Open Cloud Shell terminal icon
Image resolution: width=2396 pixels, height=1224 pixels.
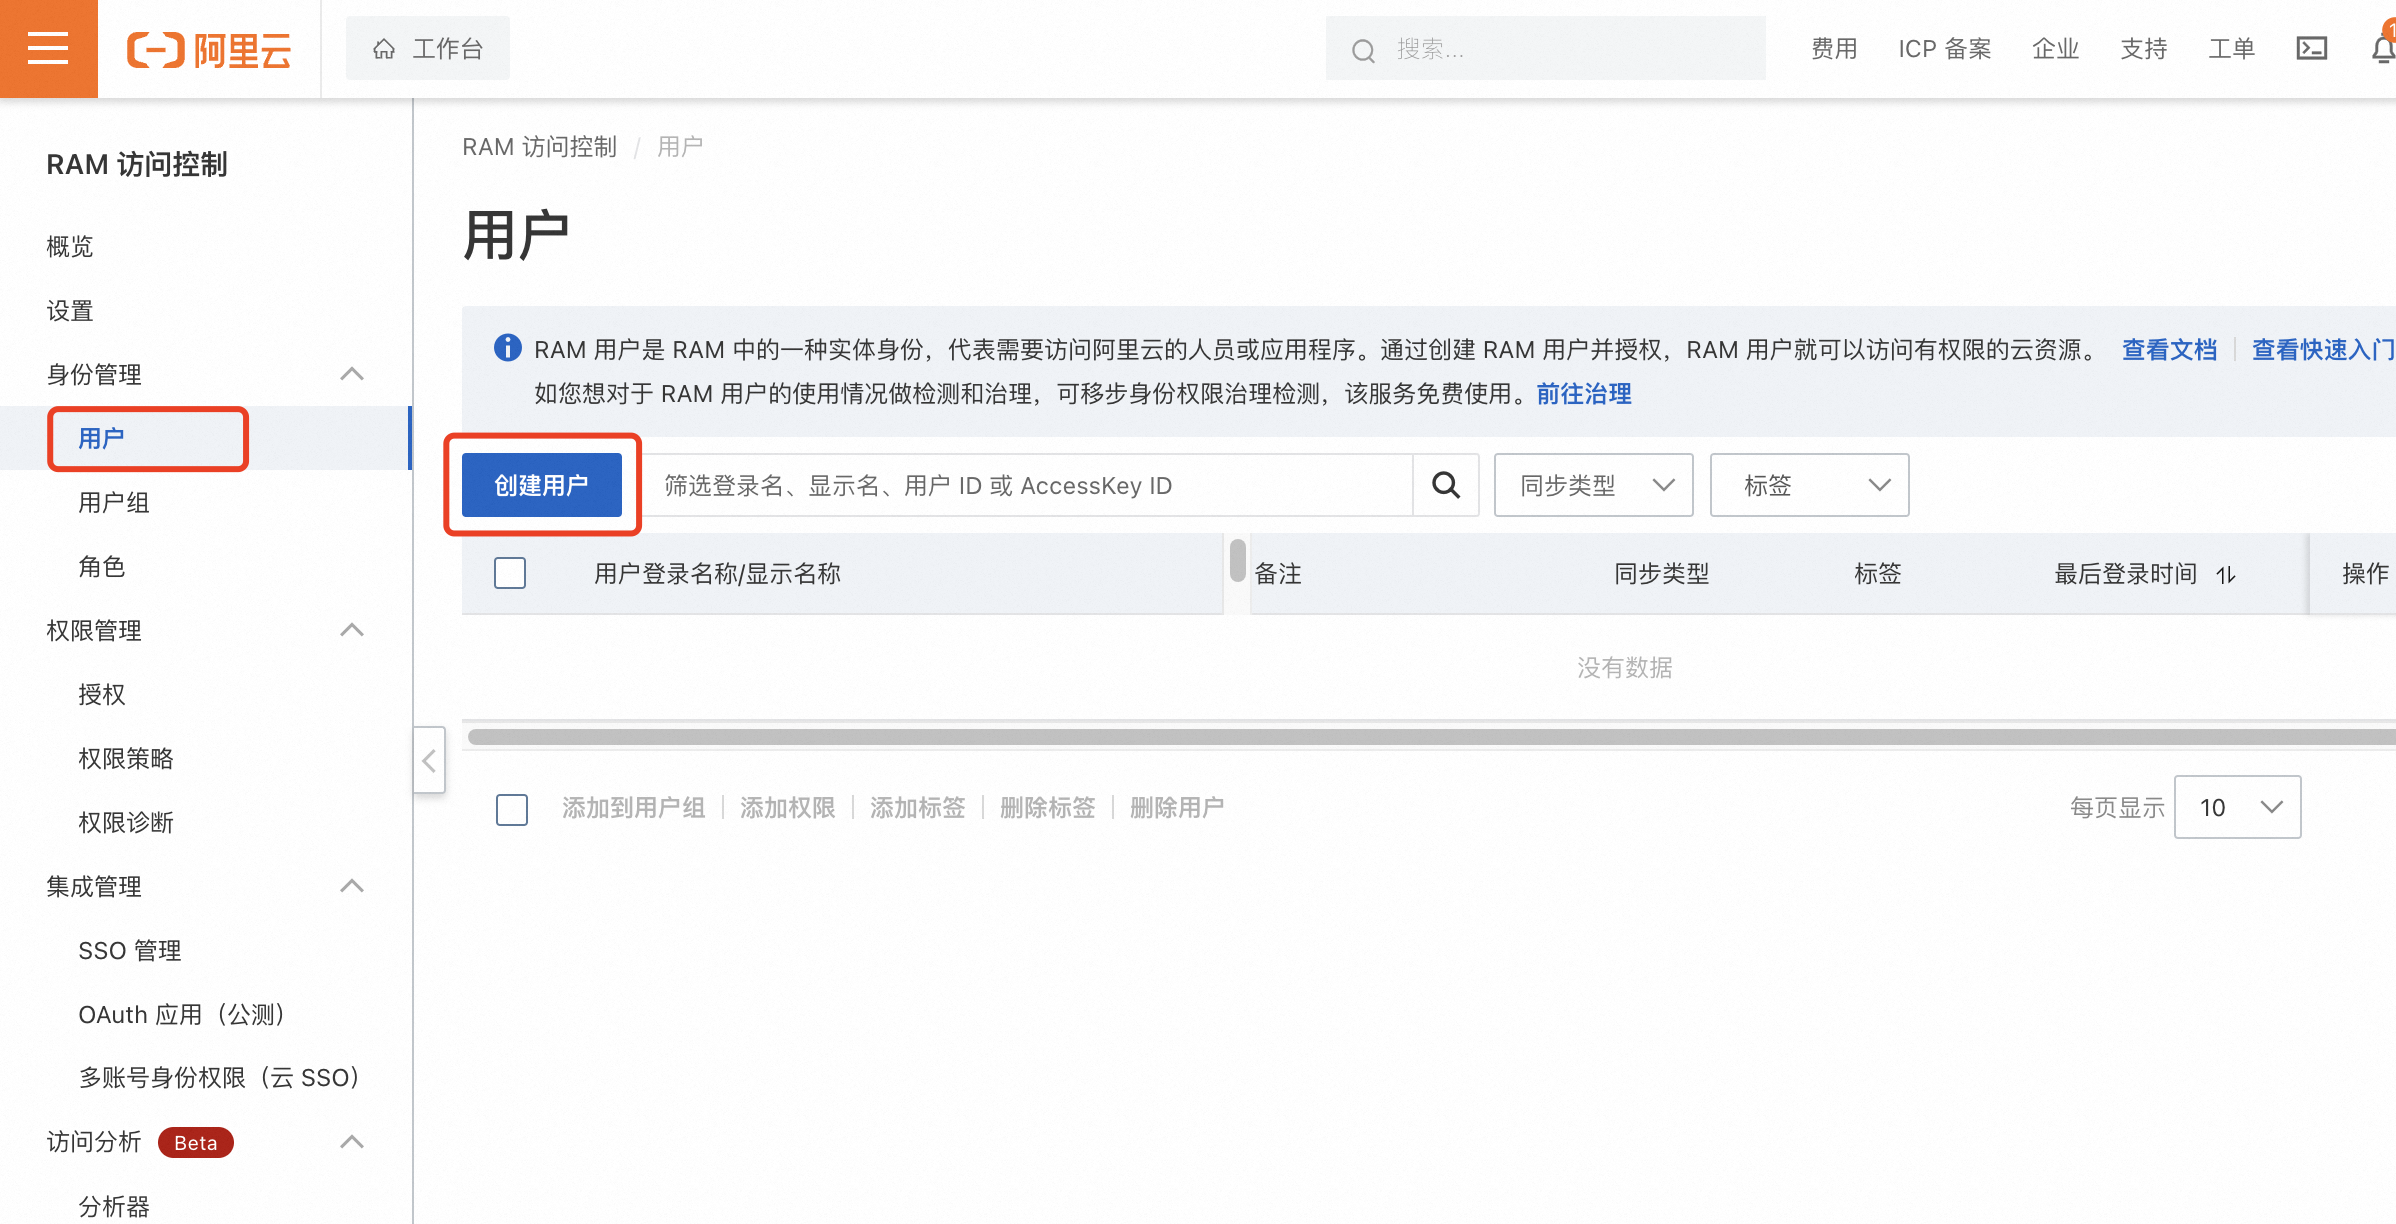(2311, 48)
